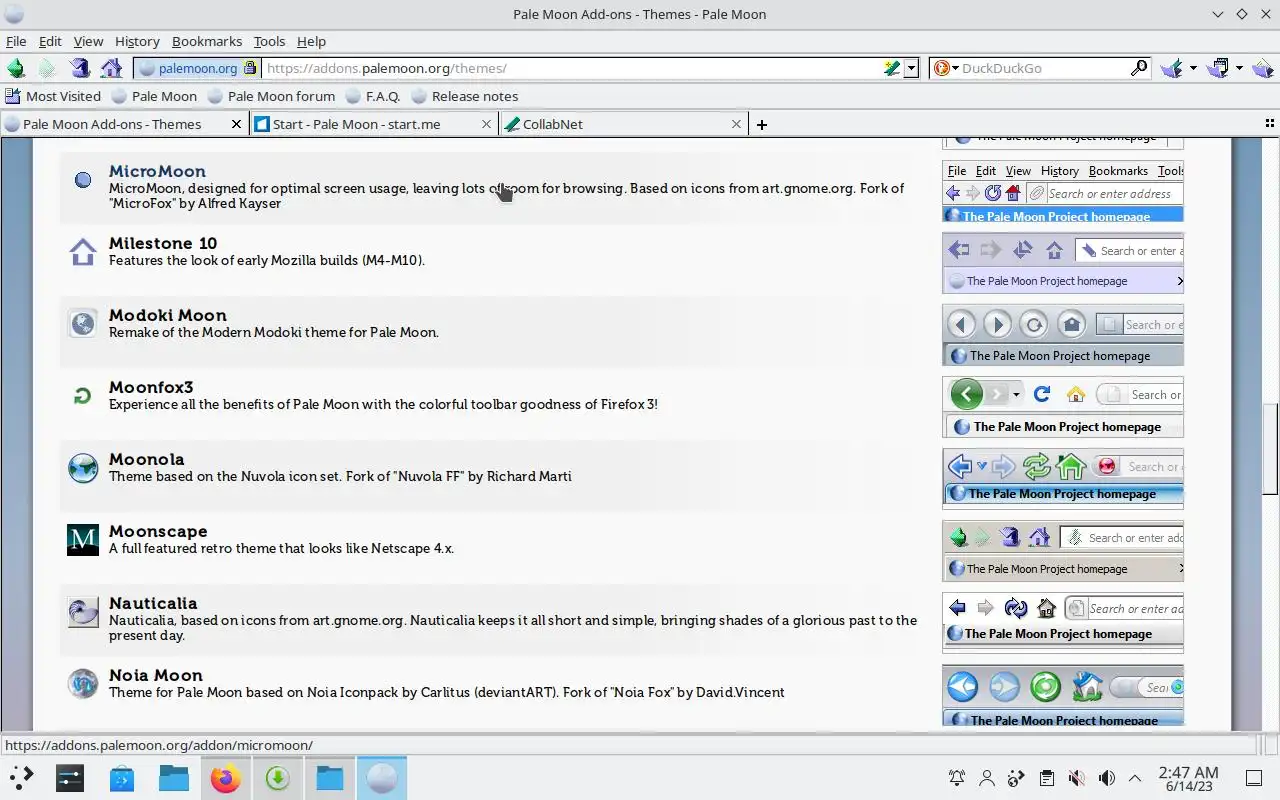Open the MicroMoon theme link

coord(157,171)
